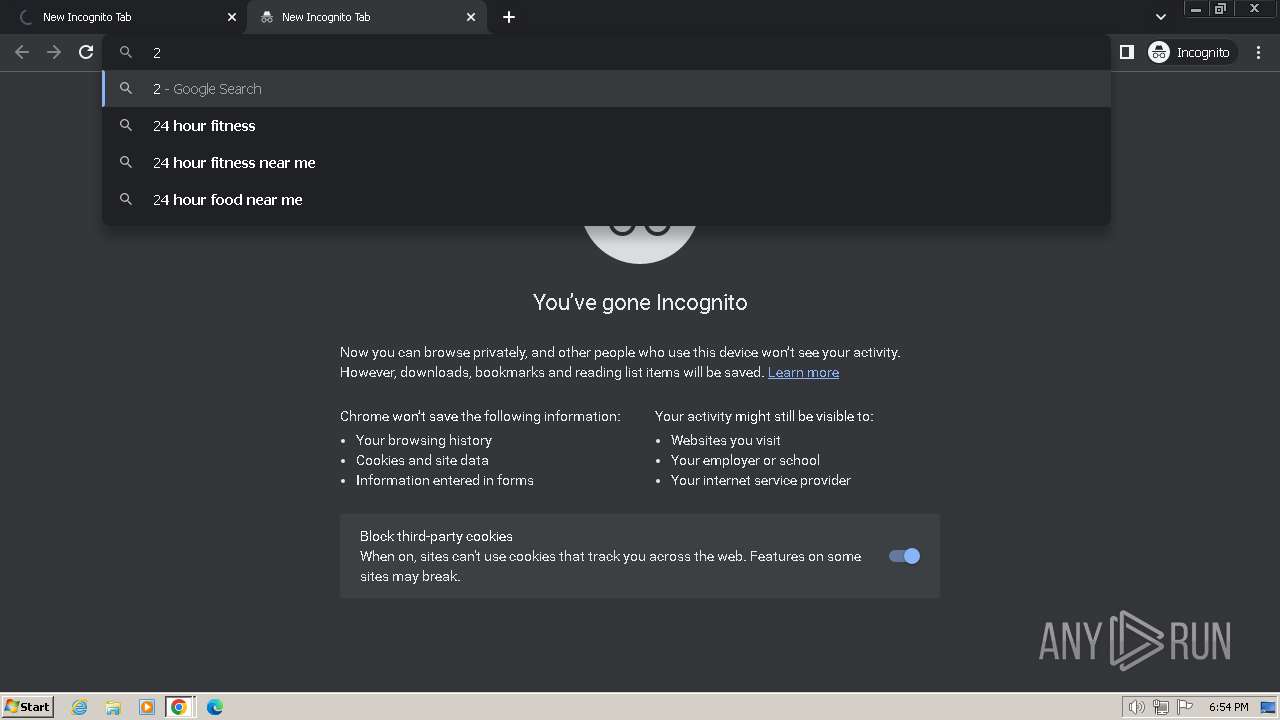Click the back navigation arrow

point(22,52)
